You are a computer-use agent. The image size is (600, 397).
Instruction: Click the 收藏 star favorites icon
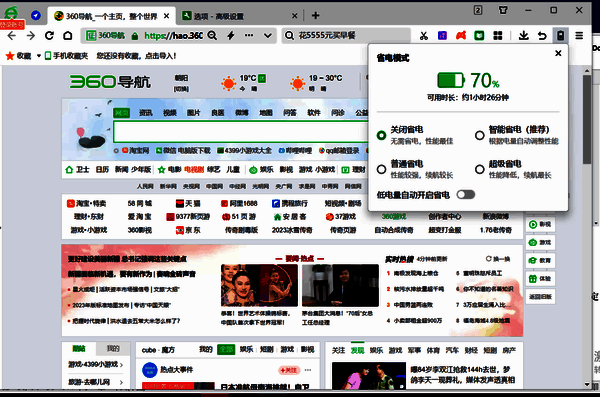click(10, 56)
